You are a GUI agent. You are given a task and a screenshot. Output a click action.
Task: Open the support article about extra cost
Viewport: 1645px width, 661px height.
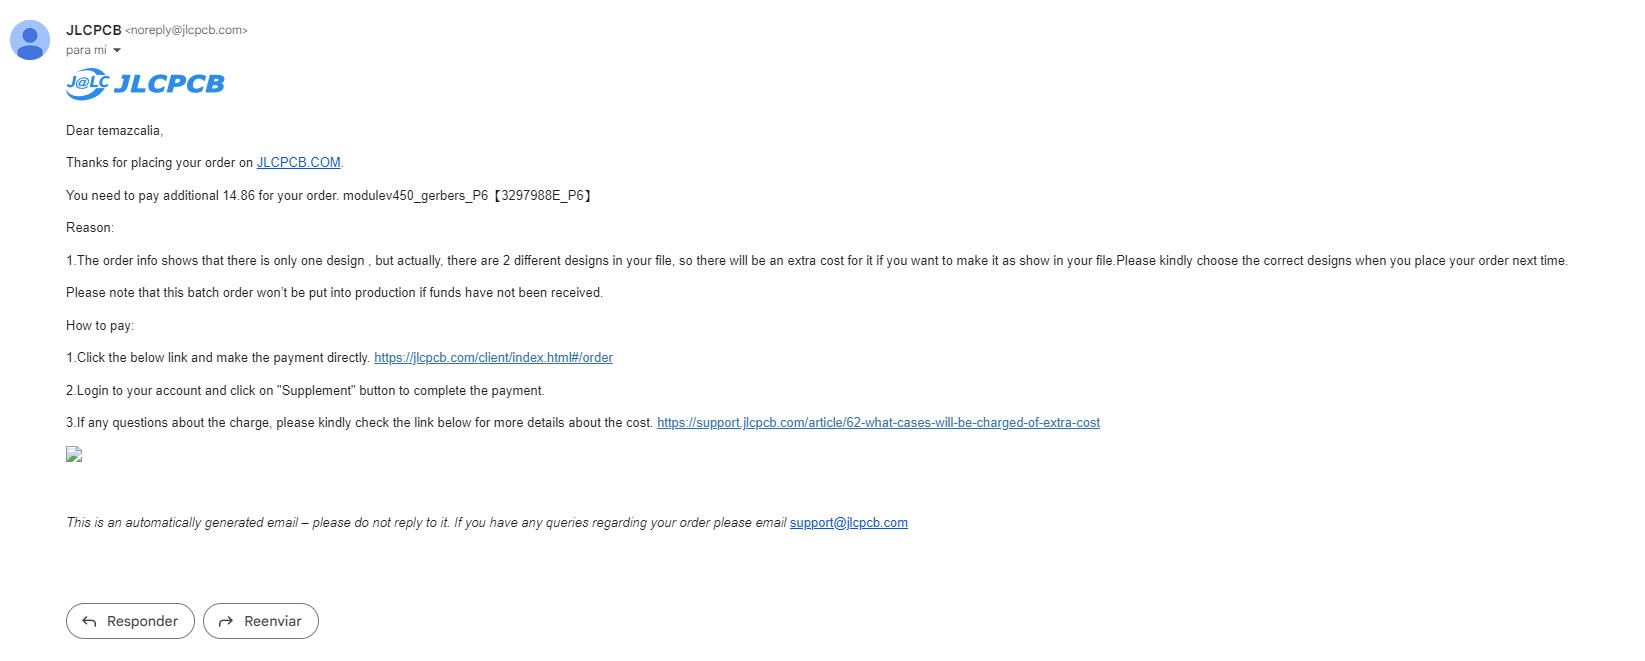point(878,422)
